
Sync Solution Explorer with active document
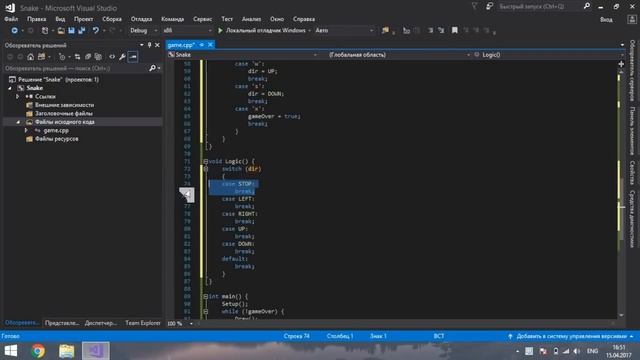click(x=77, y=57)
